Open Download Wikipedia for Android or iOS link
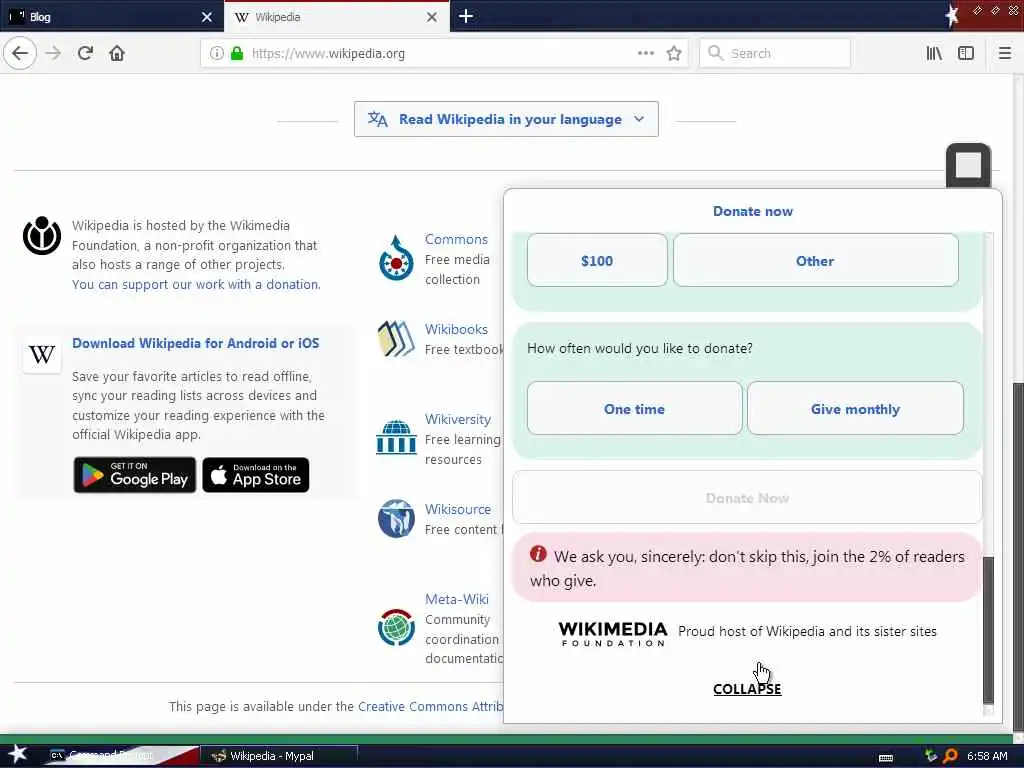 point(195,344)
